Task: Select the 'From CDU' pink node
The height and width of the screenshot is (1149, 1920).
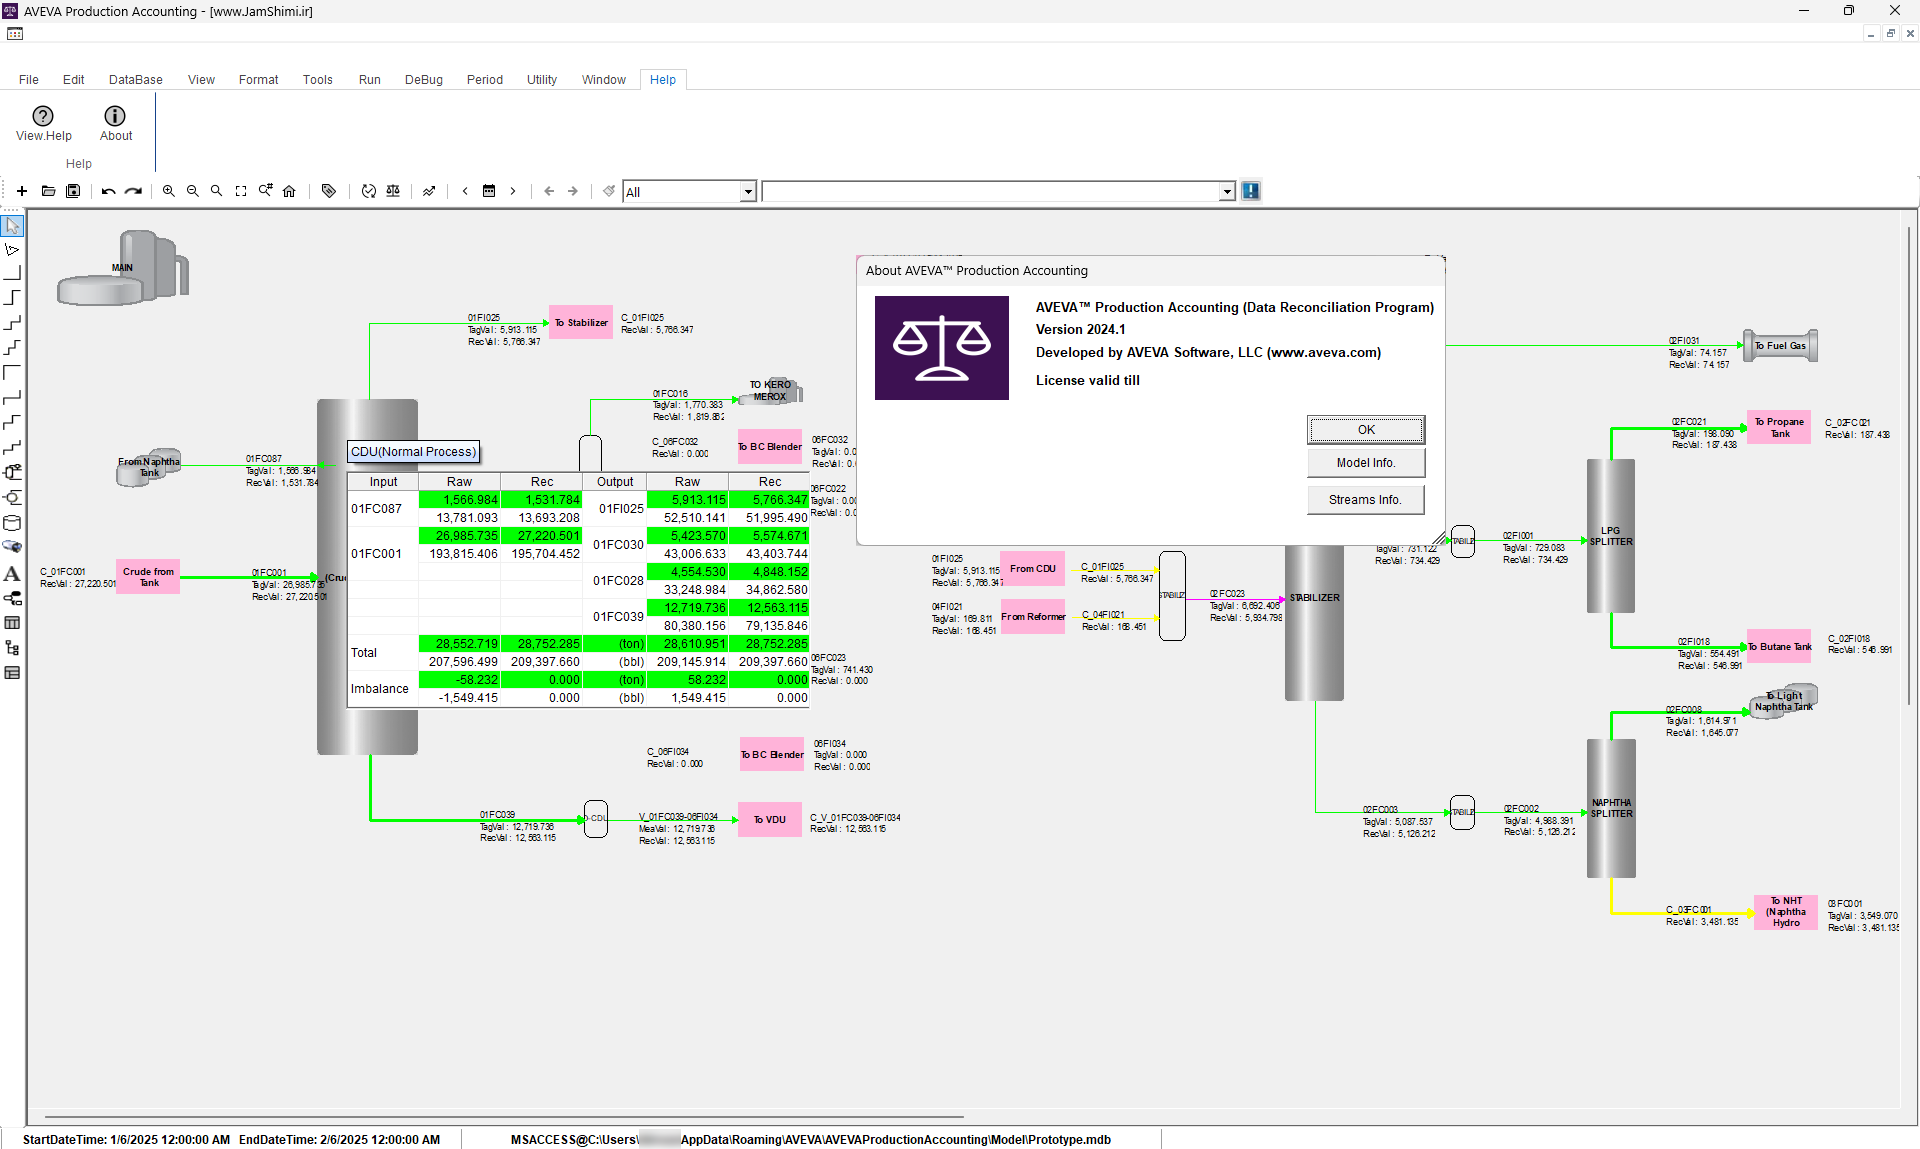Action: [1033, 569]
